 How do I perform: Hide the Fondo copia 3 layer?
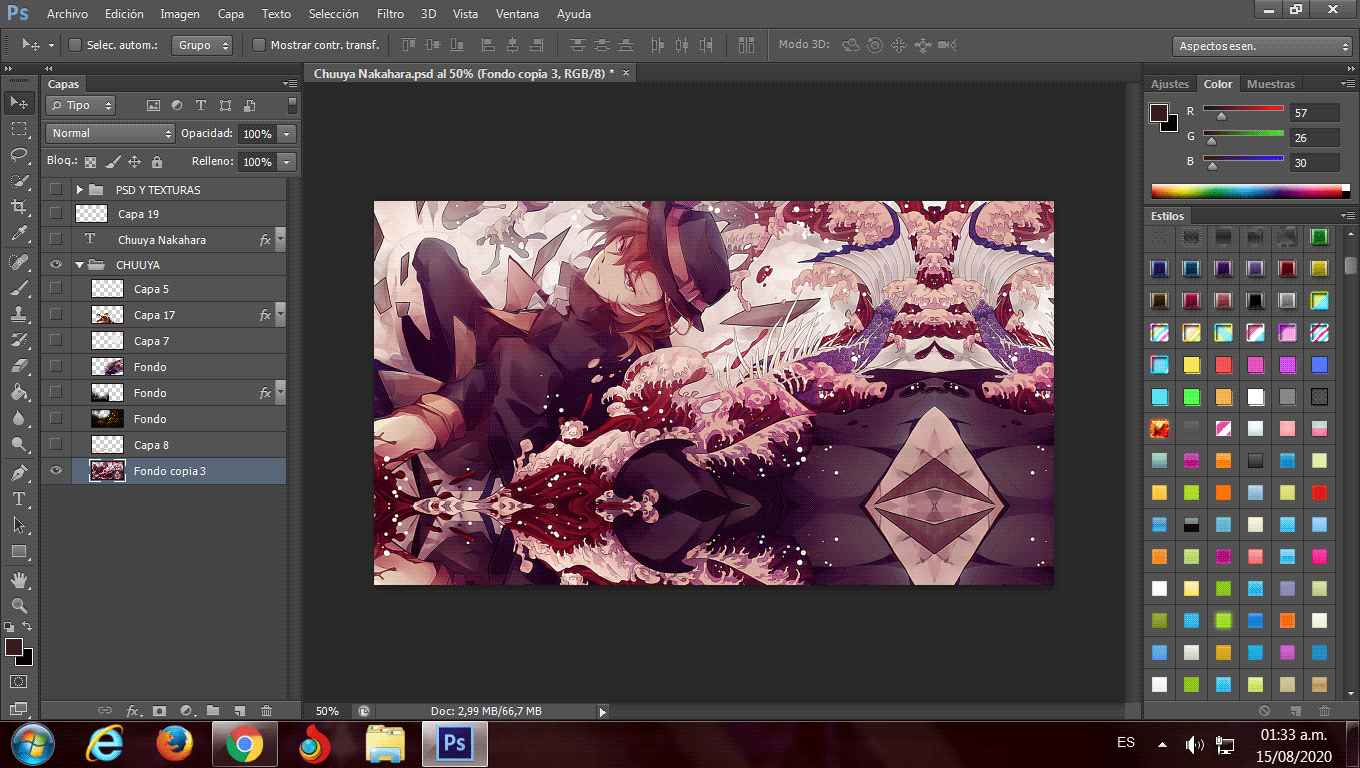point(56,471)
